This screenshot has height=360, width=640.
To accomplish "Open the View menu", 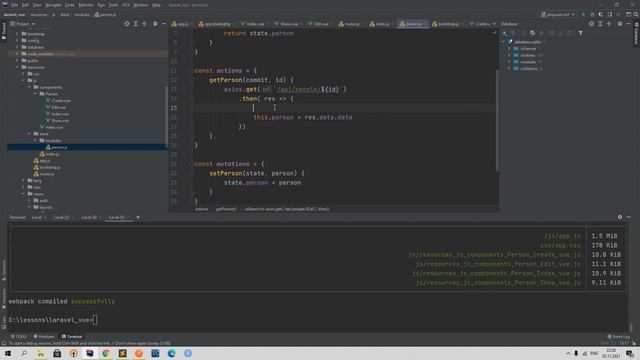I will [x=37, y=5].
